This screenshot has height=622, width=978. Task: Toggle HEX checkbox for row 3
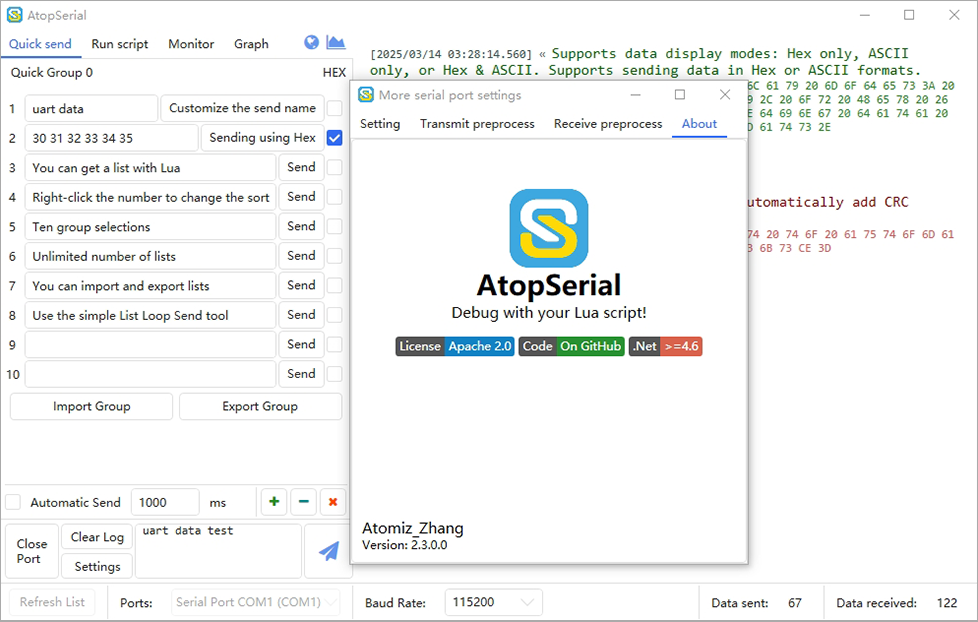tap(335, 167)
